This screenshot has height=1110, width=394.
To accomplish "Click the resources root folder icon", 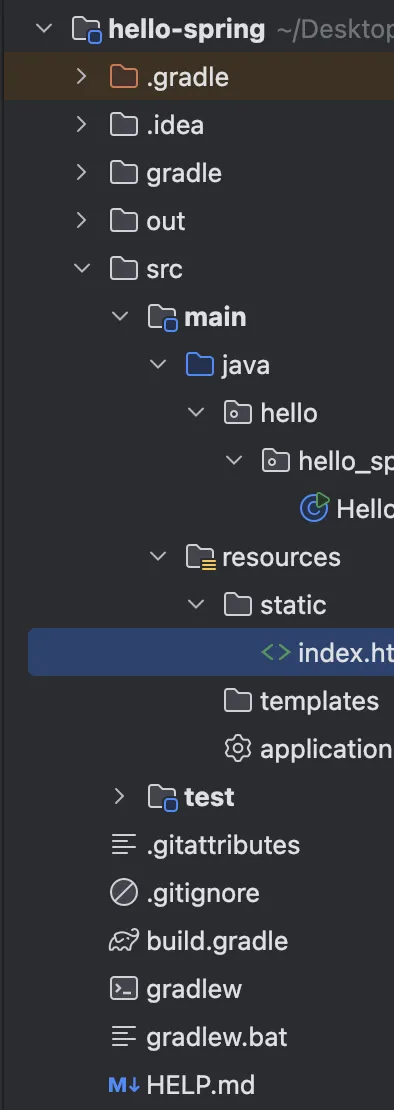I will click(201, 557).
